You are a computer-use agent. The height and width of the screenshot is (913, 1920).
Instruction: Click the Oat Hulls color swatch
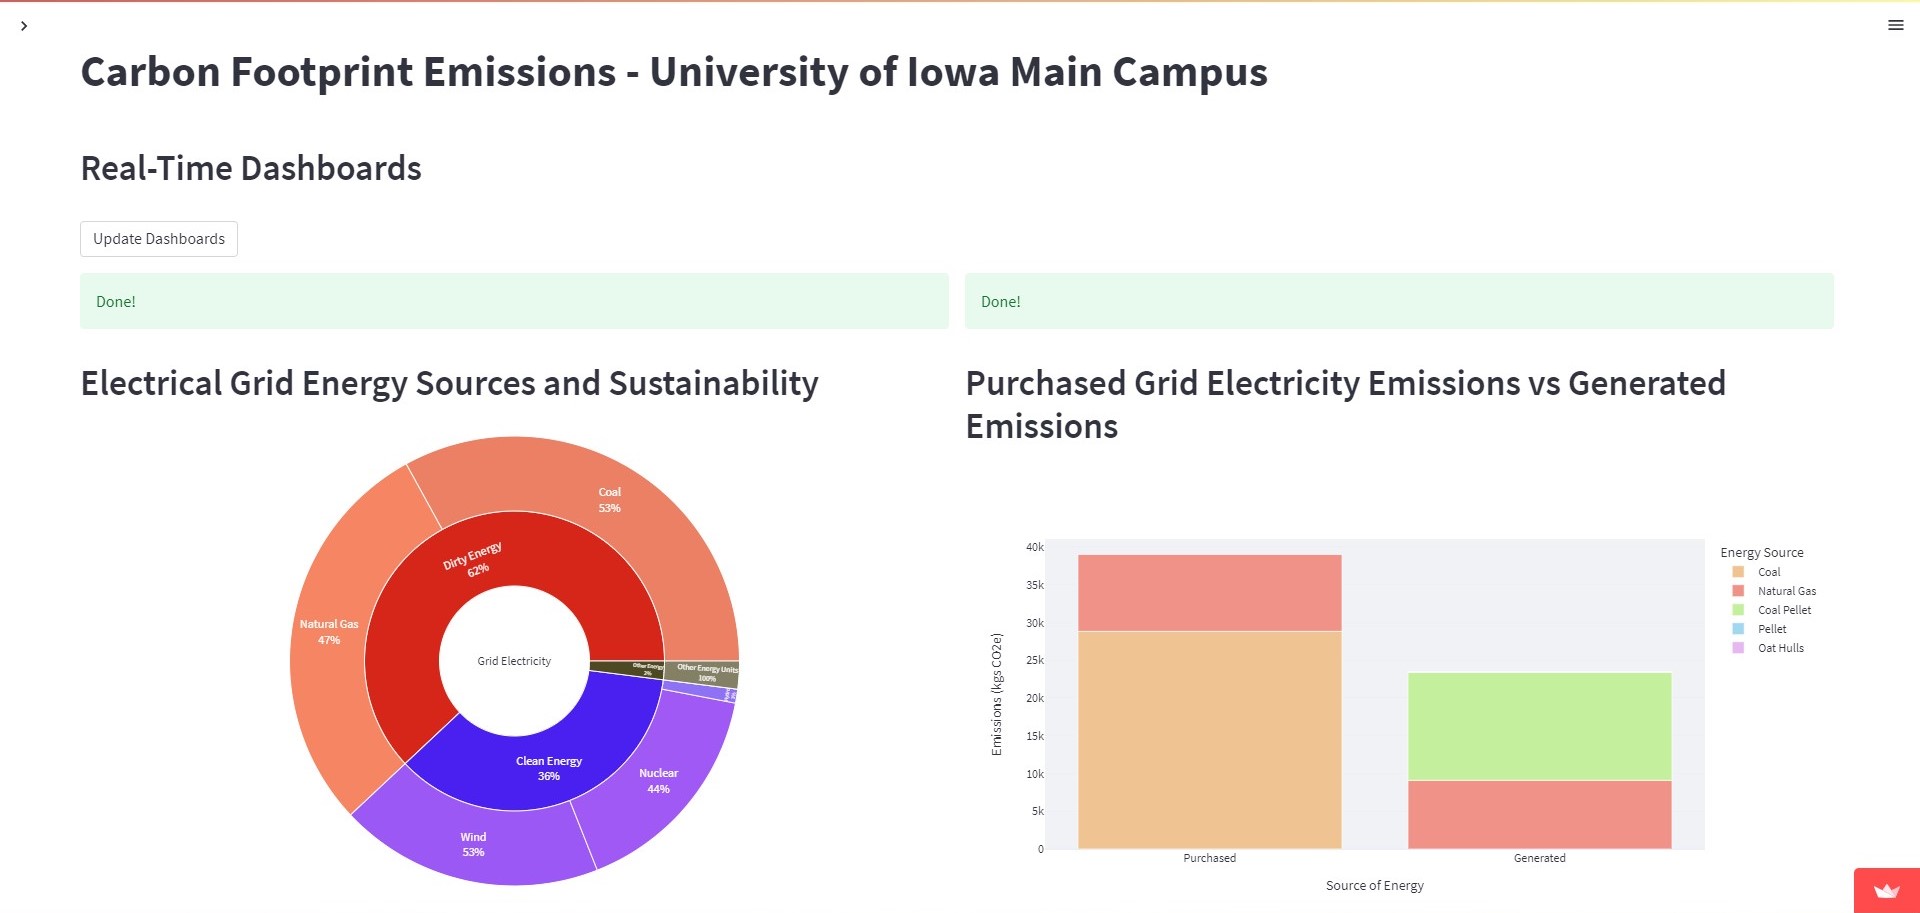(1741, 648)
